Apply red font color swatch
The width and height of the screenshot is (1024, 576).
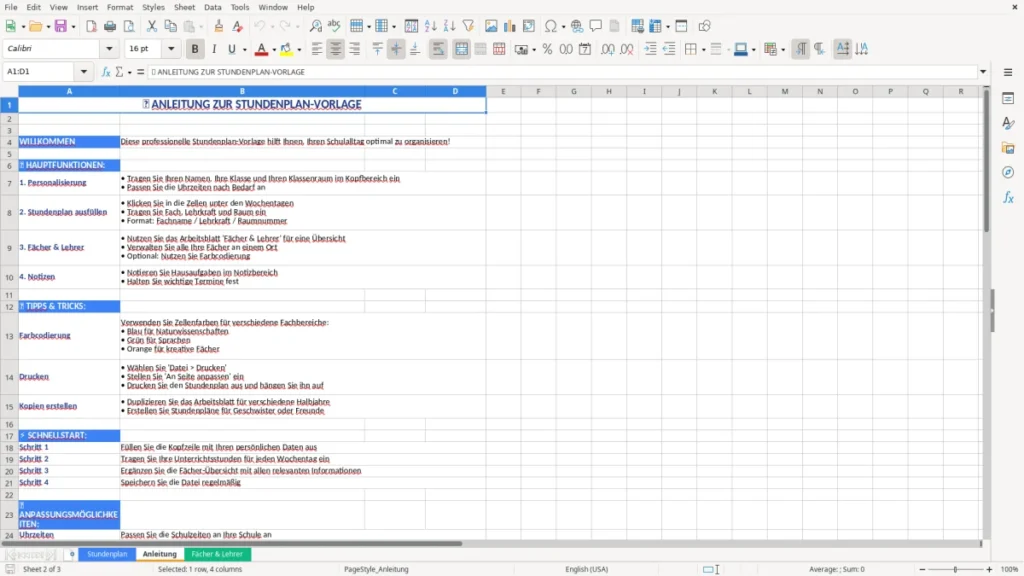(x=261, y=49)
